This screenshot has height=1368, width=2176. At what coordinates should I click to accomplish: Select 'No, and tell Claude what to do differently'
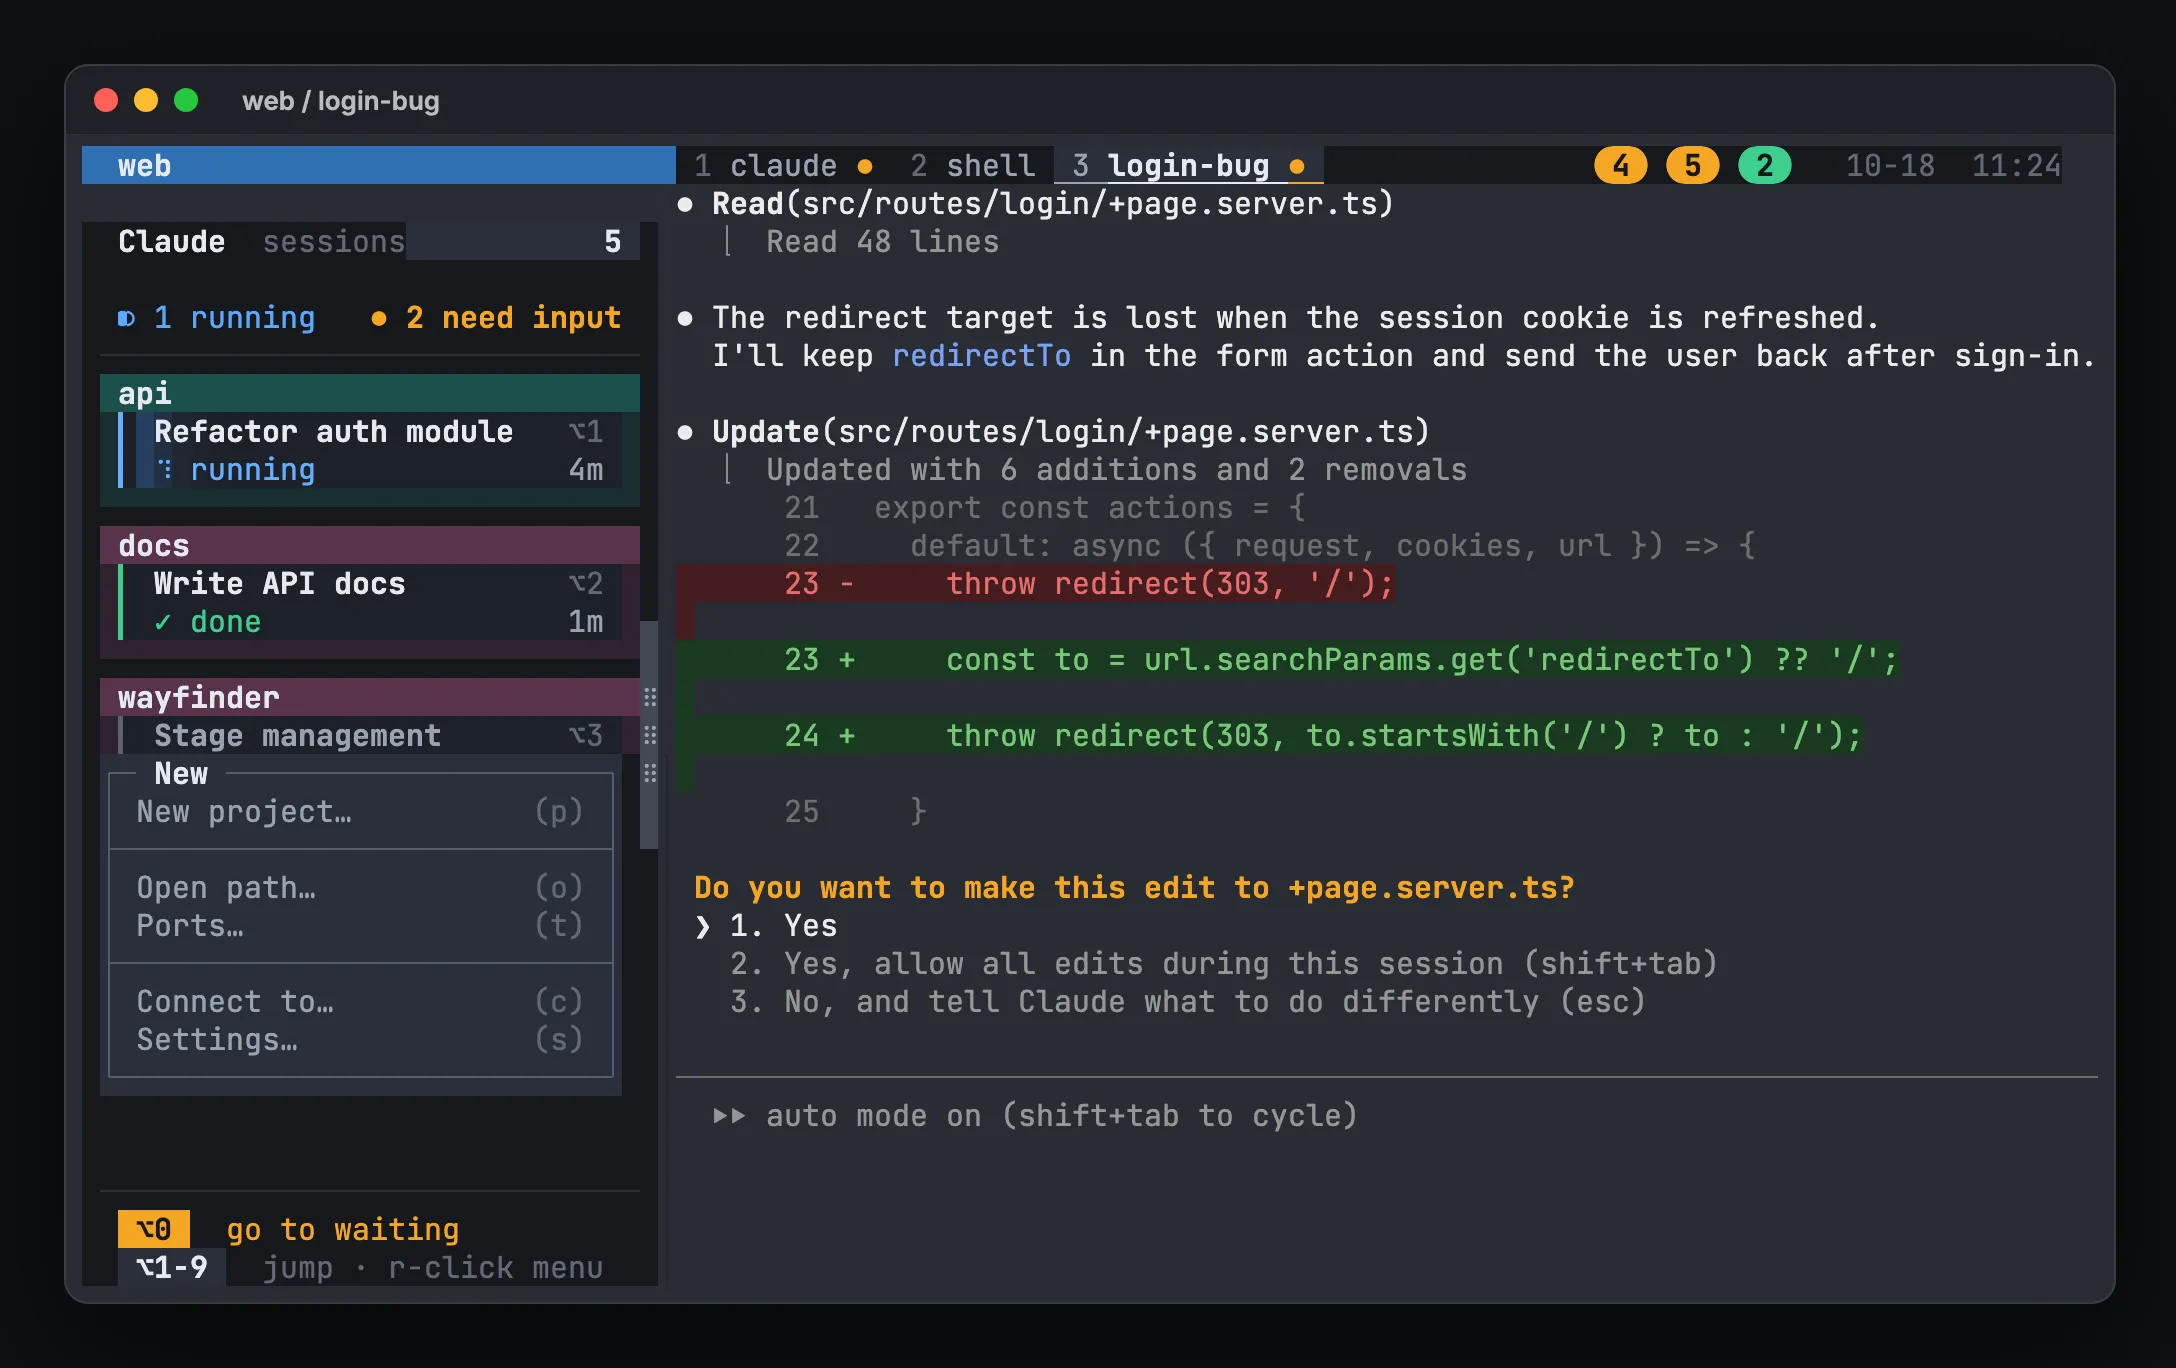[1187, 1002]
